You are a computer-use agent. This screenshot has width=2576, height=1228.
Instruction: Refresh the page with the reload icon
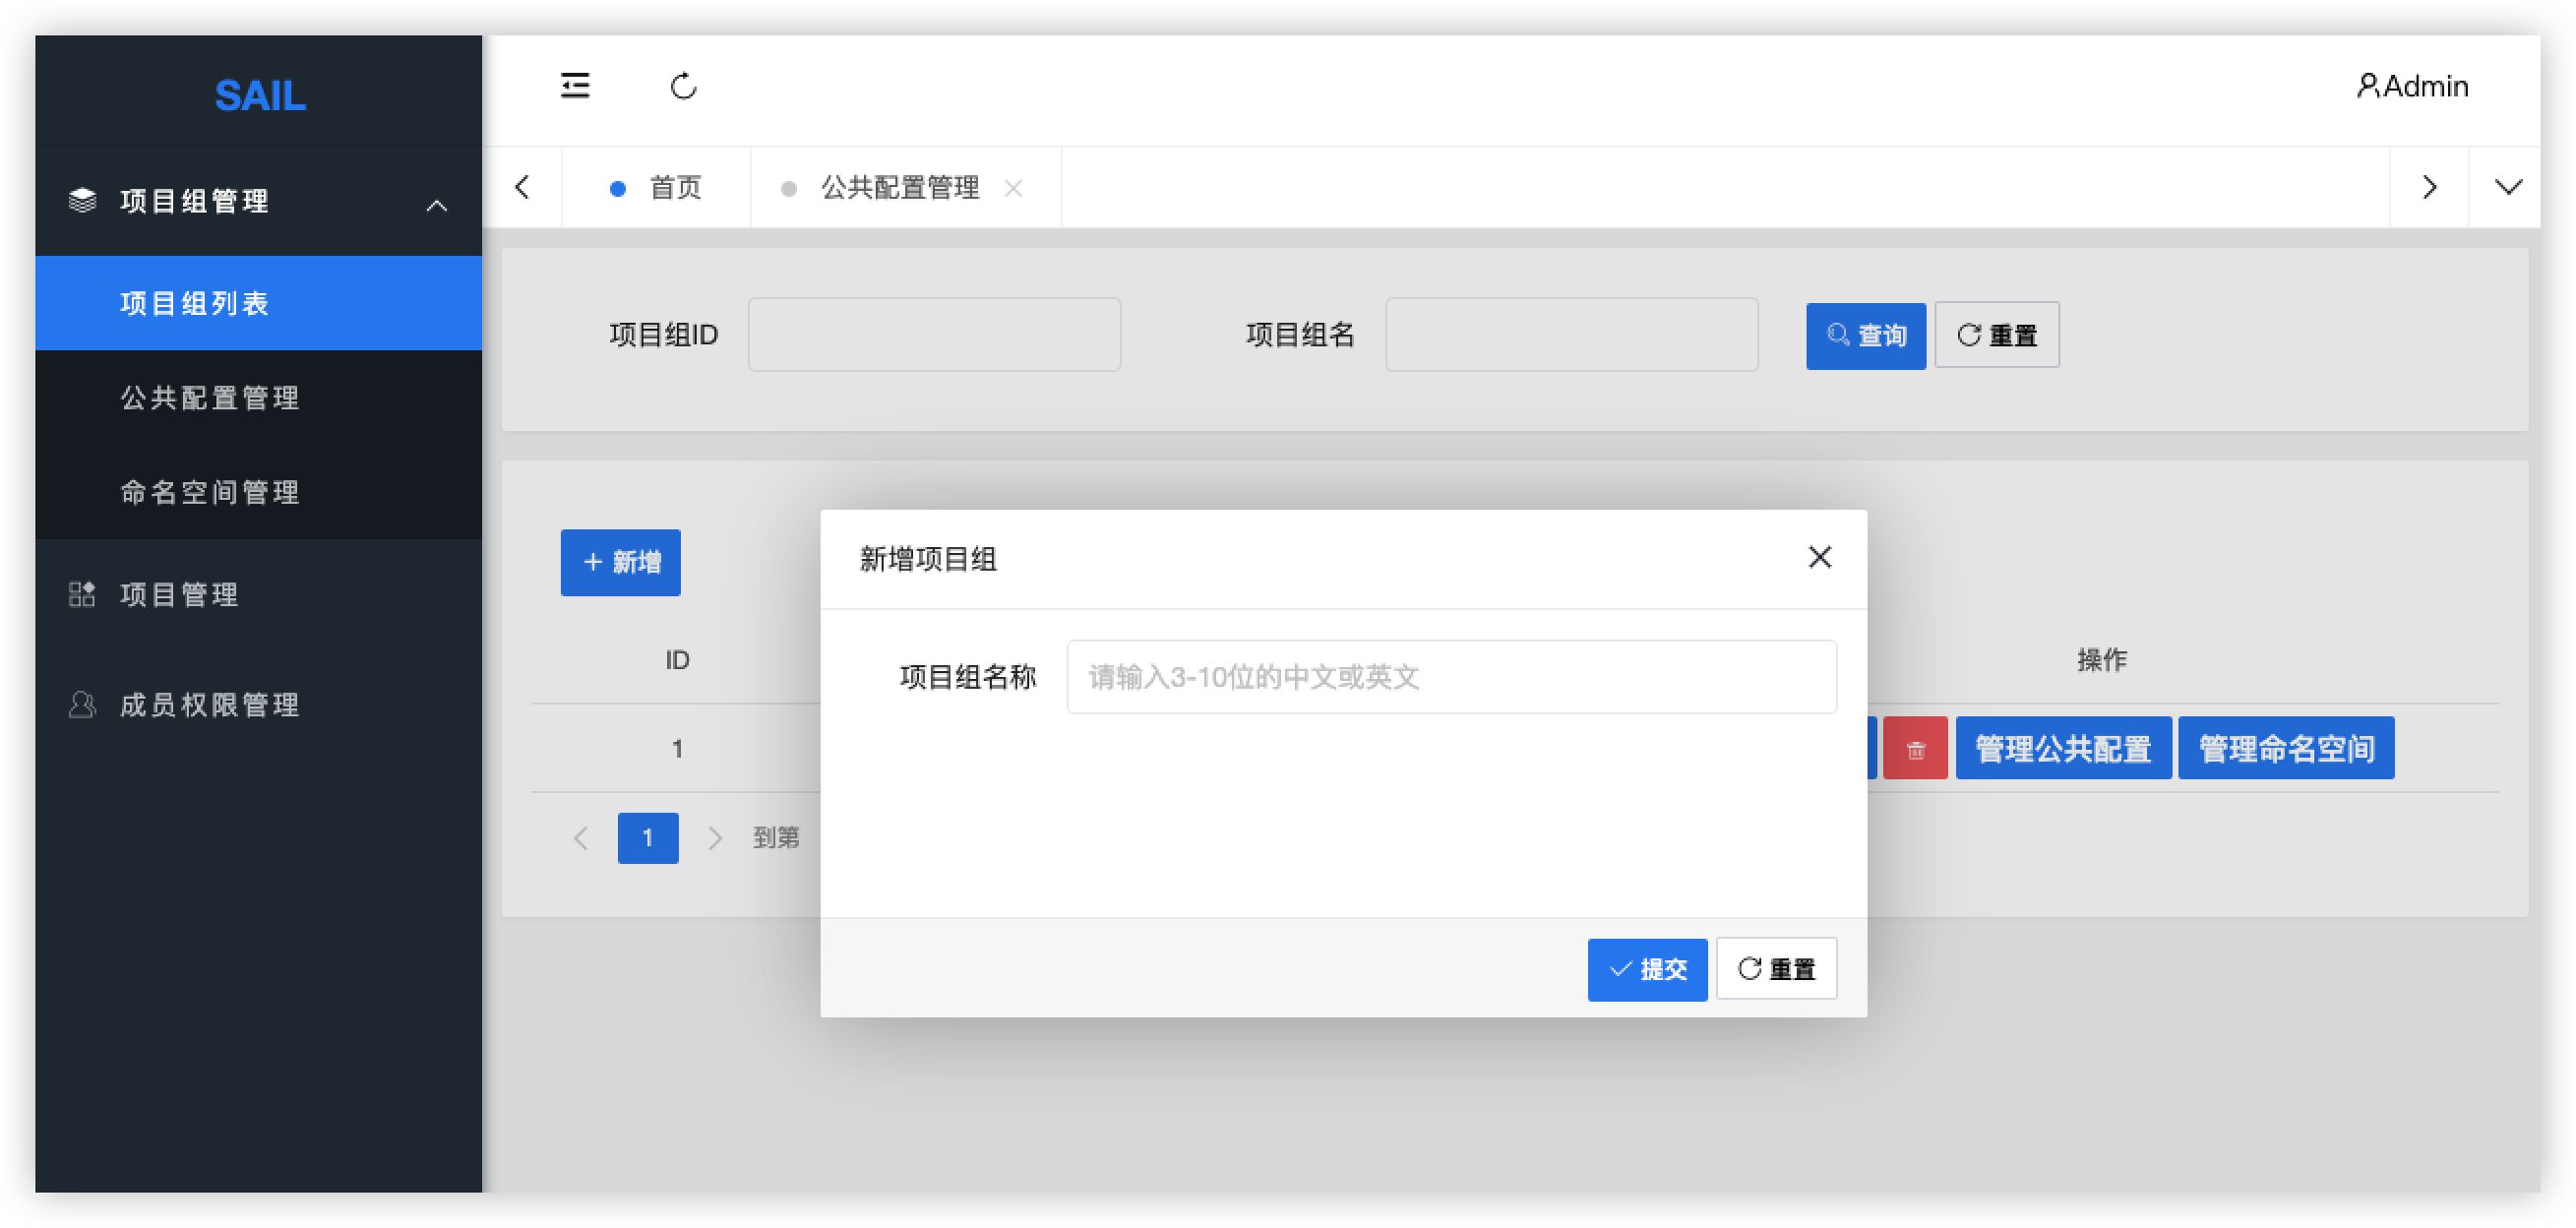(684, 87)
